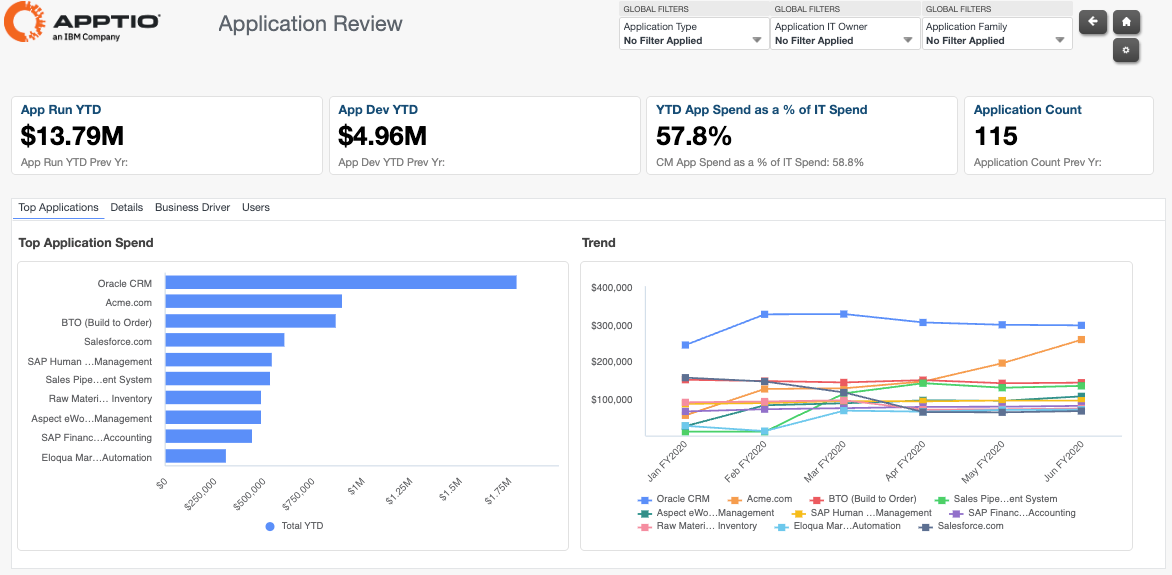Image resolution: width=1172 pixels, height=575 pixels.
Task: Open the Application IT Owner filter dropdown
Action: [x=845, y=34]
